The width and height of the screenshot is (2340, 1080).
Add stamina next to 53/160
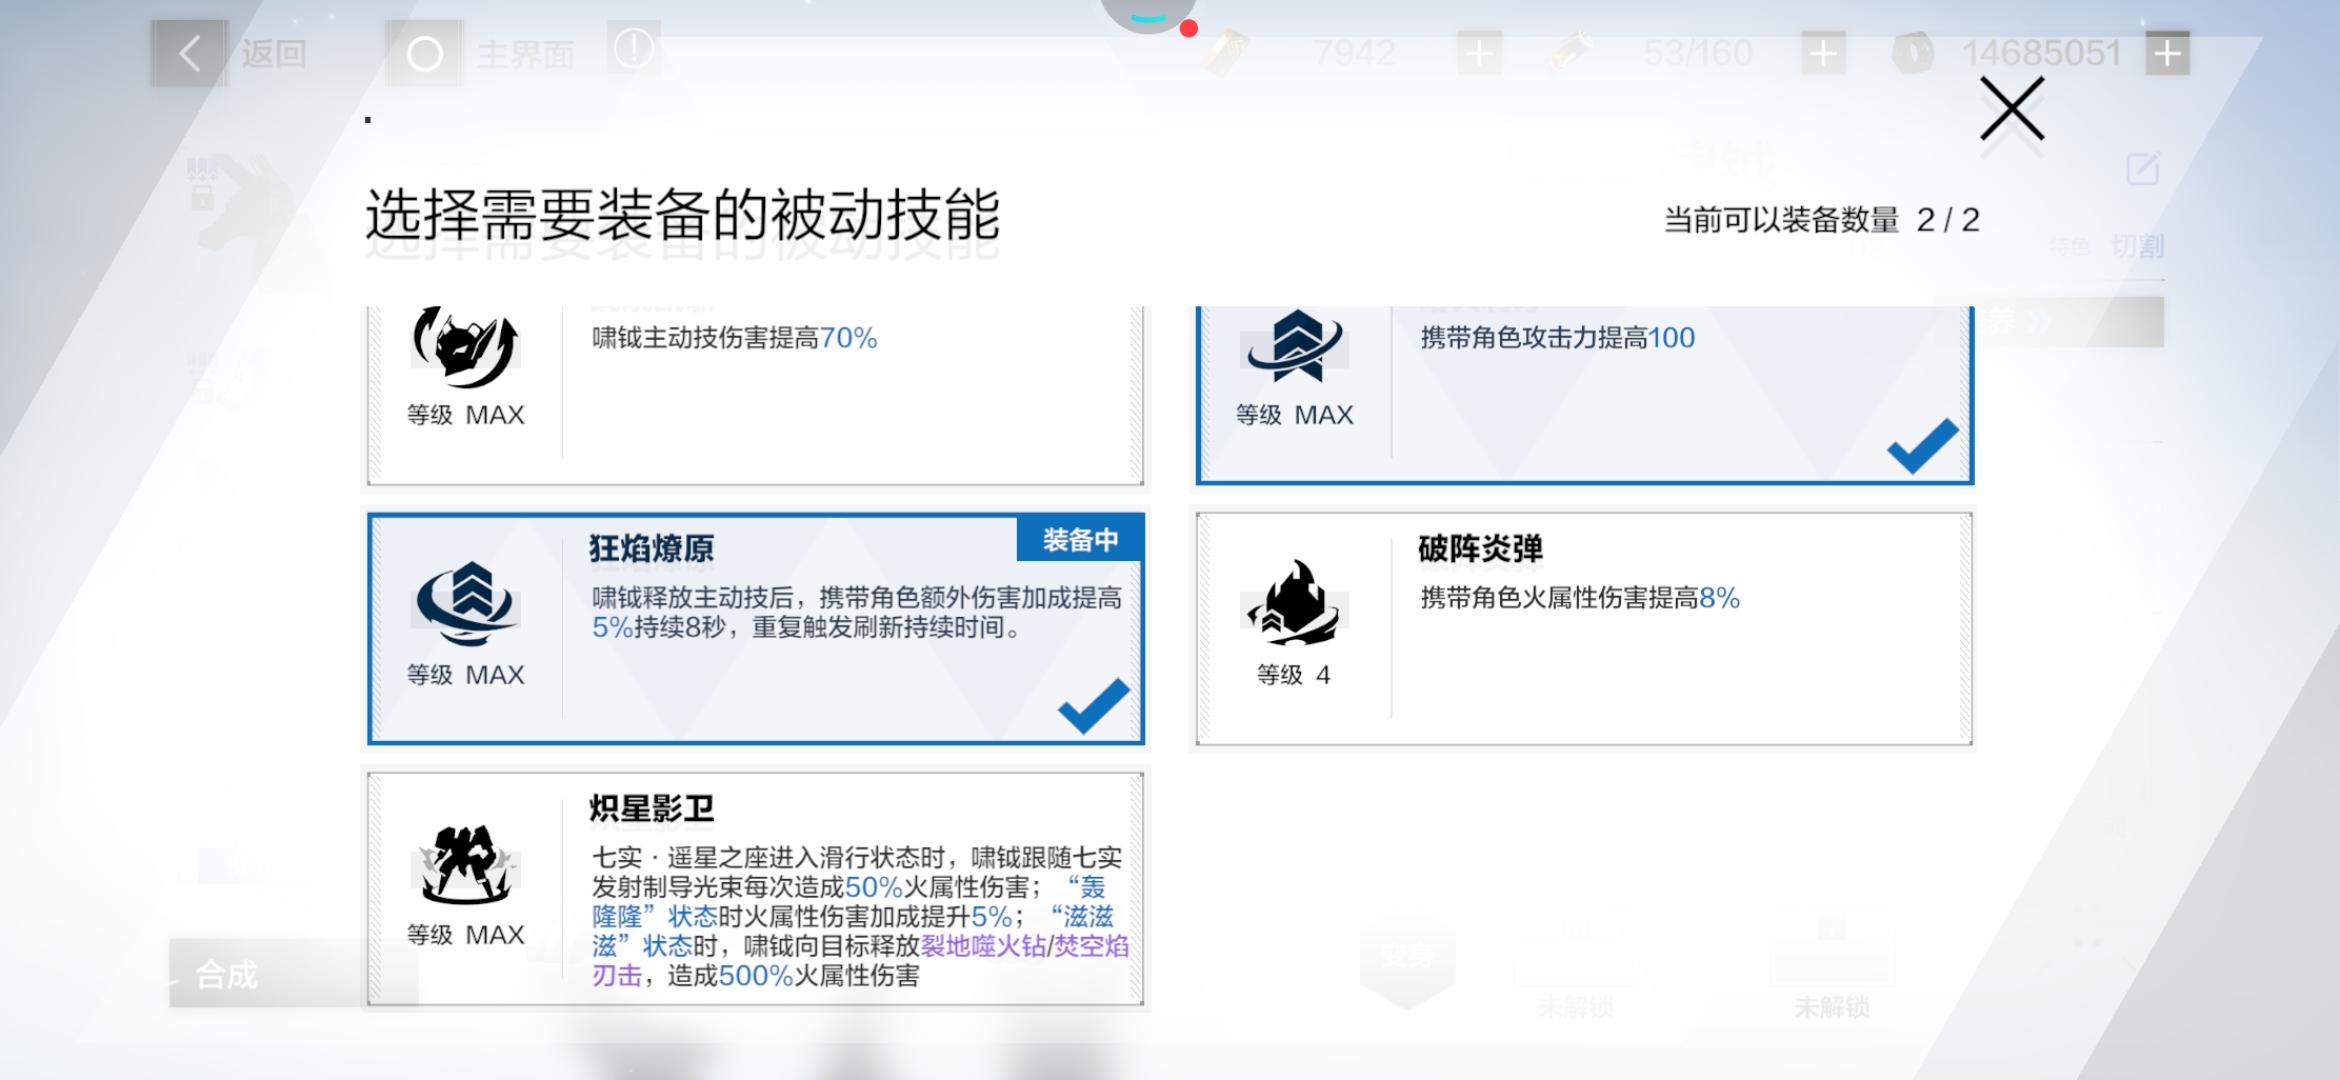1823,53
